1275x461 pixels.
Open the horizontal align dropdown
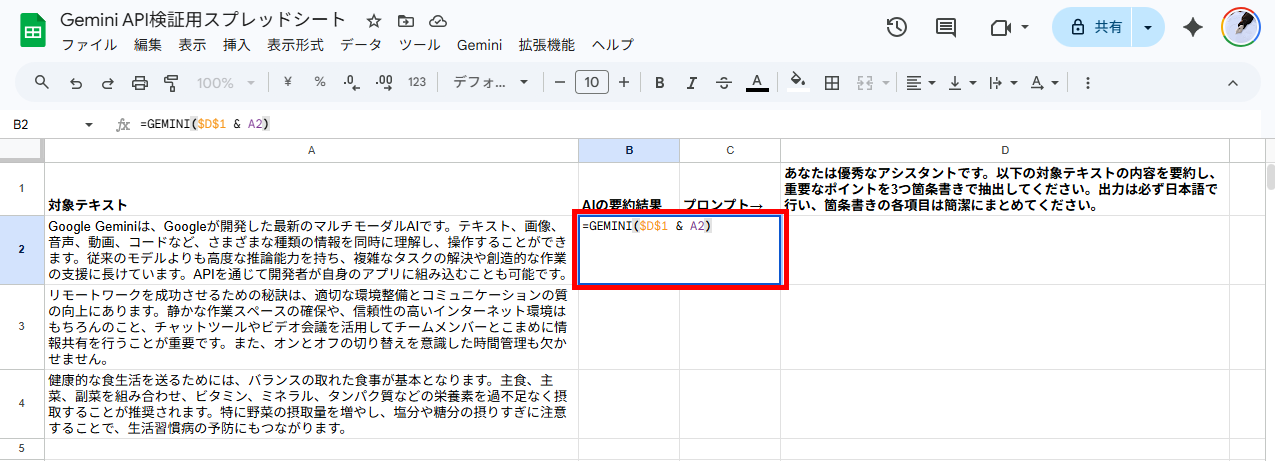coord(920,83)
